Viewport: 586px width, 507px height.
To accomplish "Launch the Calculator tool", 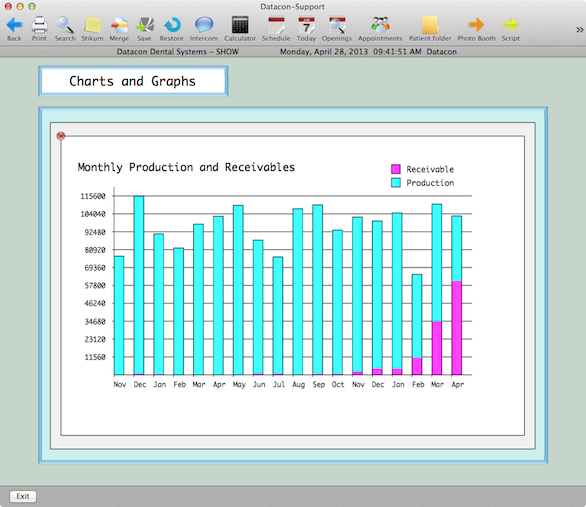I will (240, 25).
